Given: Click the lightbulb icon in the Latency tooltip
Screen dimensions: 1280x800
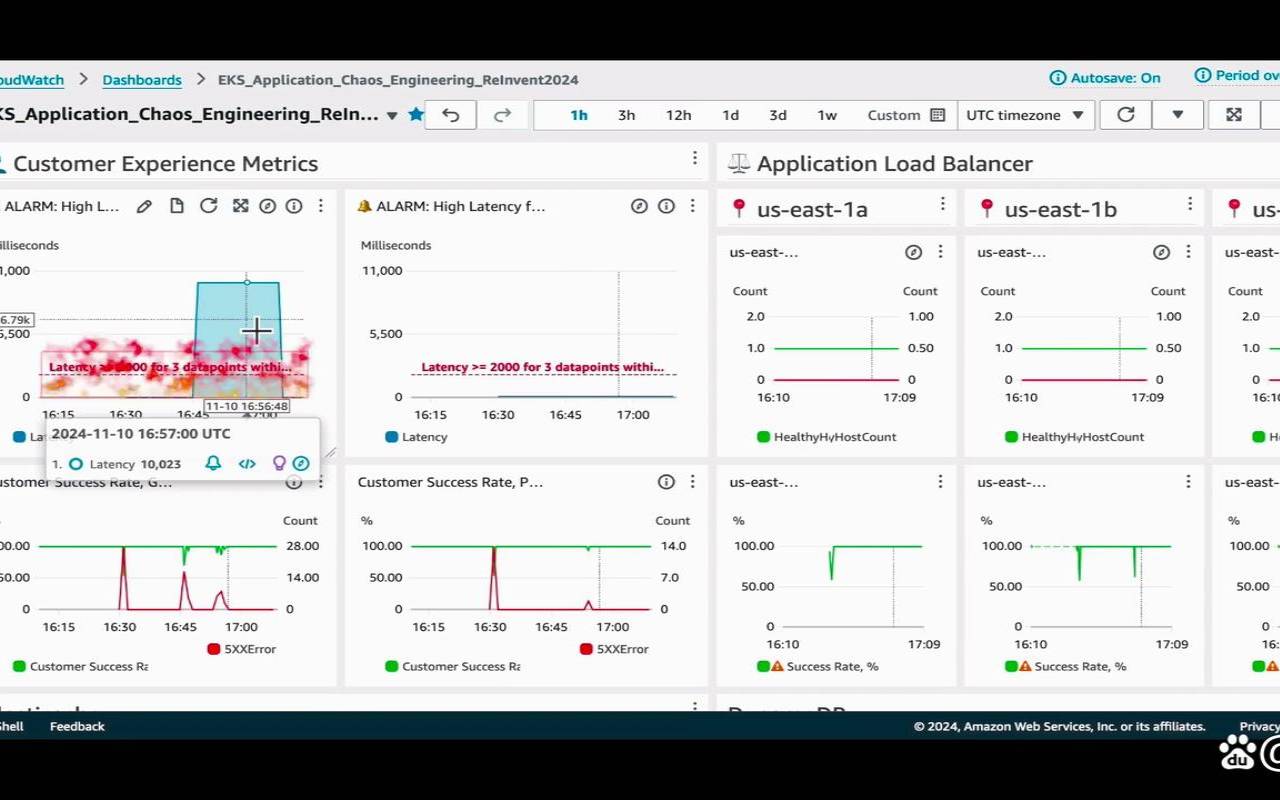Looking at the screenshot, I should [279, 463].
